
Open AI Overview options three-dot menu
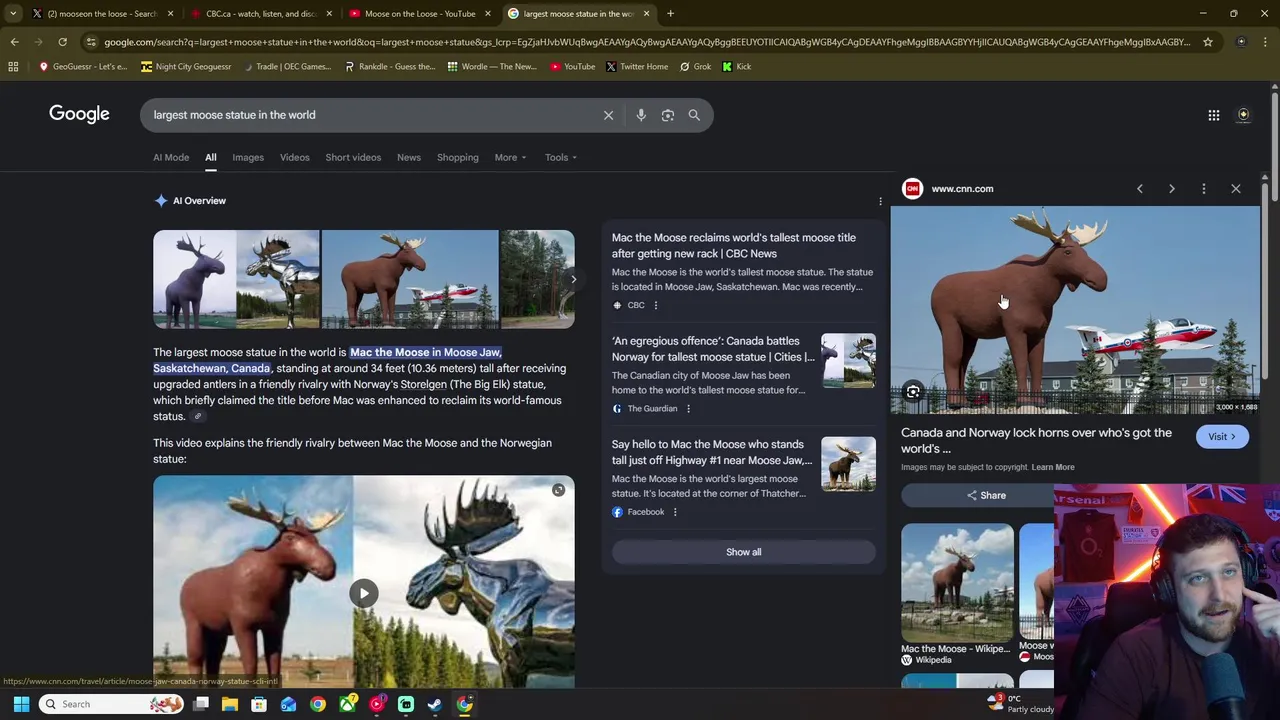pos(880,201)
